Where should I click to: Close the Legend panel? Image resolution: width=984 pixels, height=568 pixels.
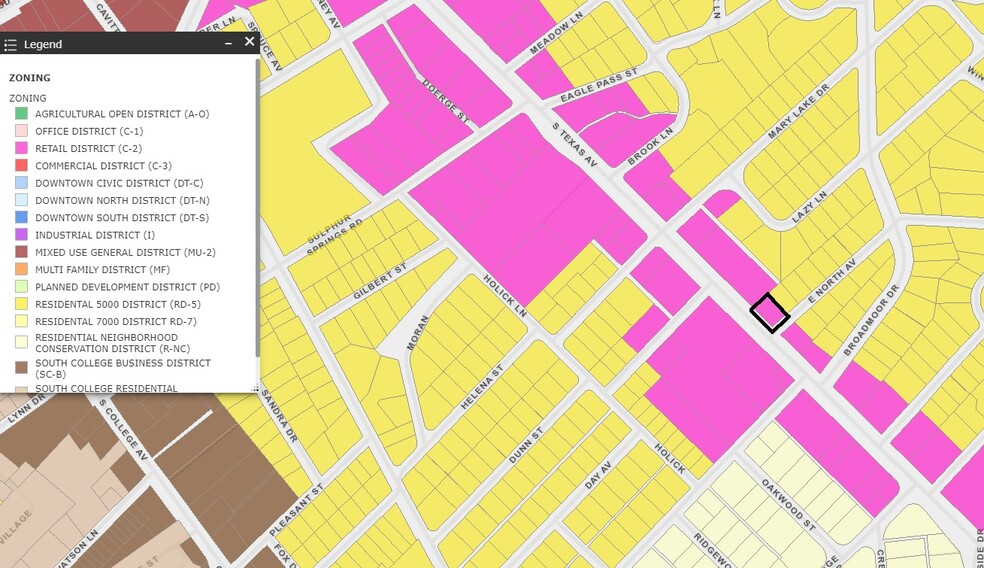tap(249, 41)
